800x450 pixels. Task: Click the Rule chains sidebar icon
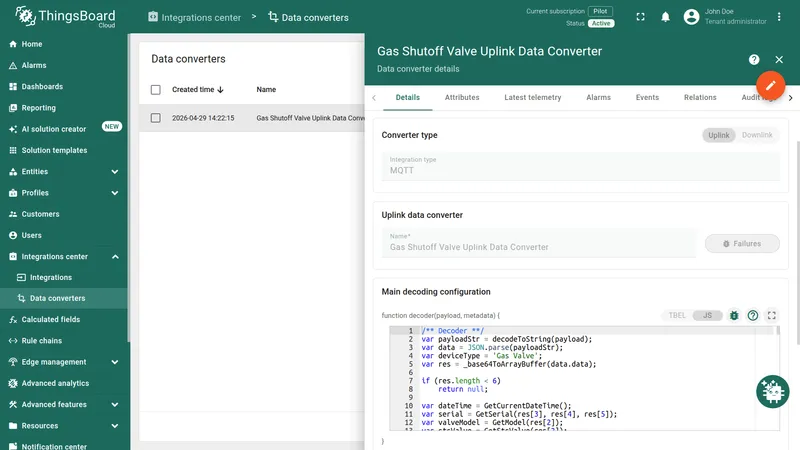point(13,341)
